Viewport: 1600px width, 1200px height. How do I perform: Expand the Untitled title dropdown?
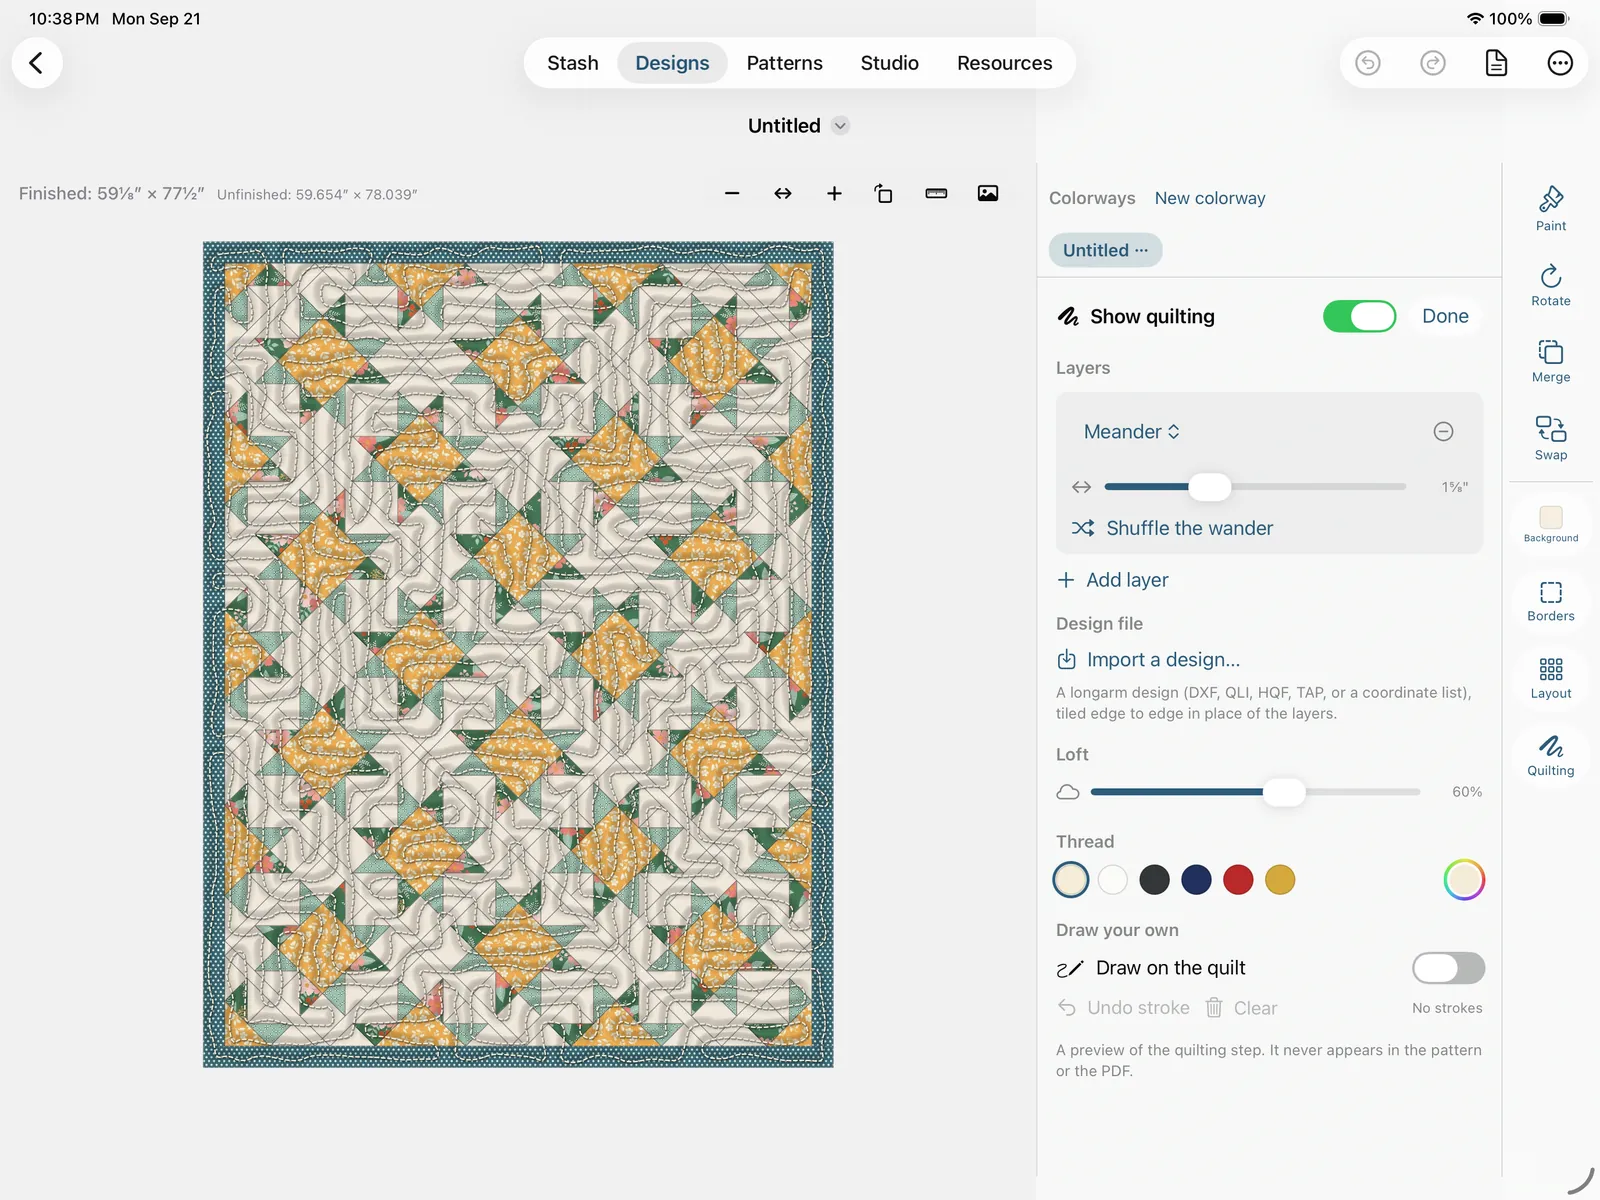coord(840,126)
